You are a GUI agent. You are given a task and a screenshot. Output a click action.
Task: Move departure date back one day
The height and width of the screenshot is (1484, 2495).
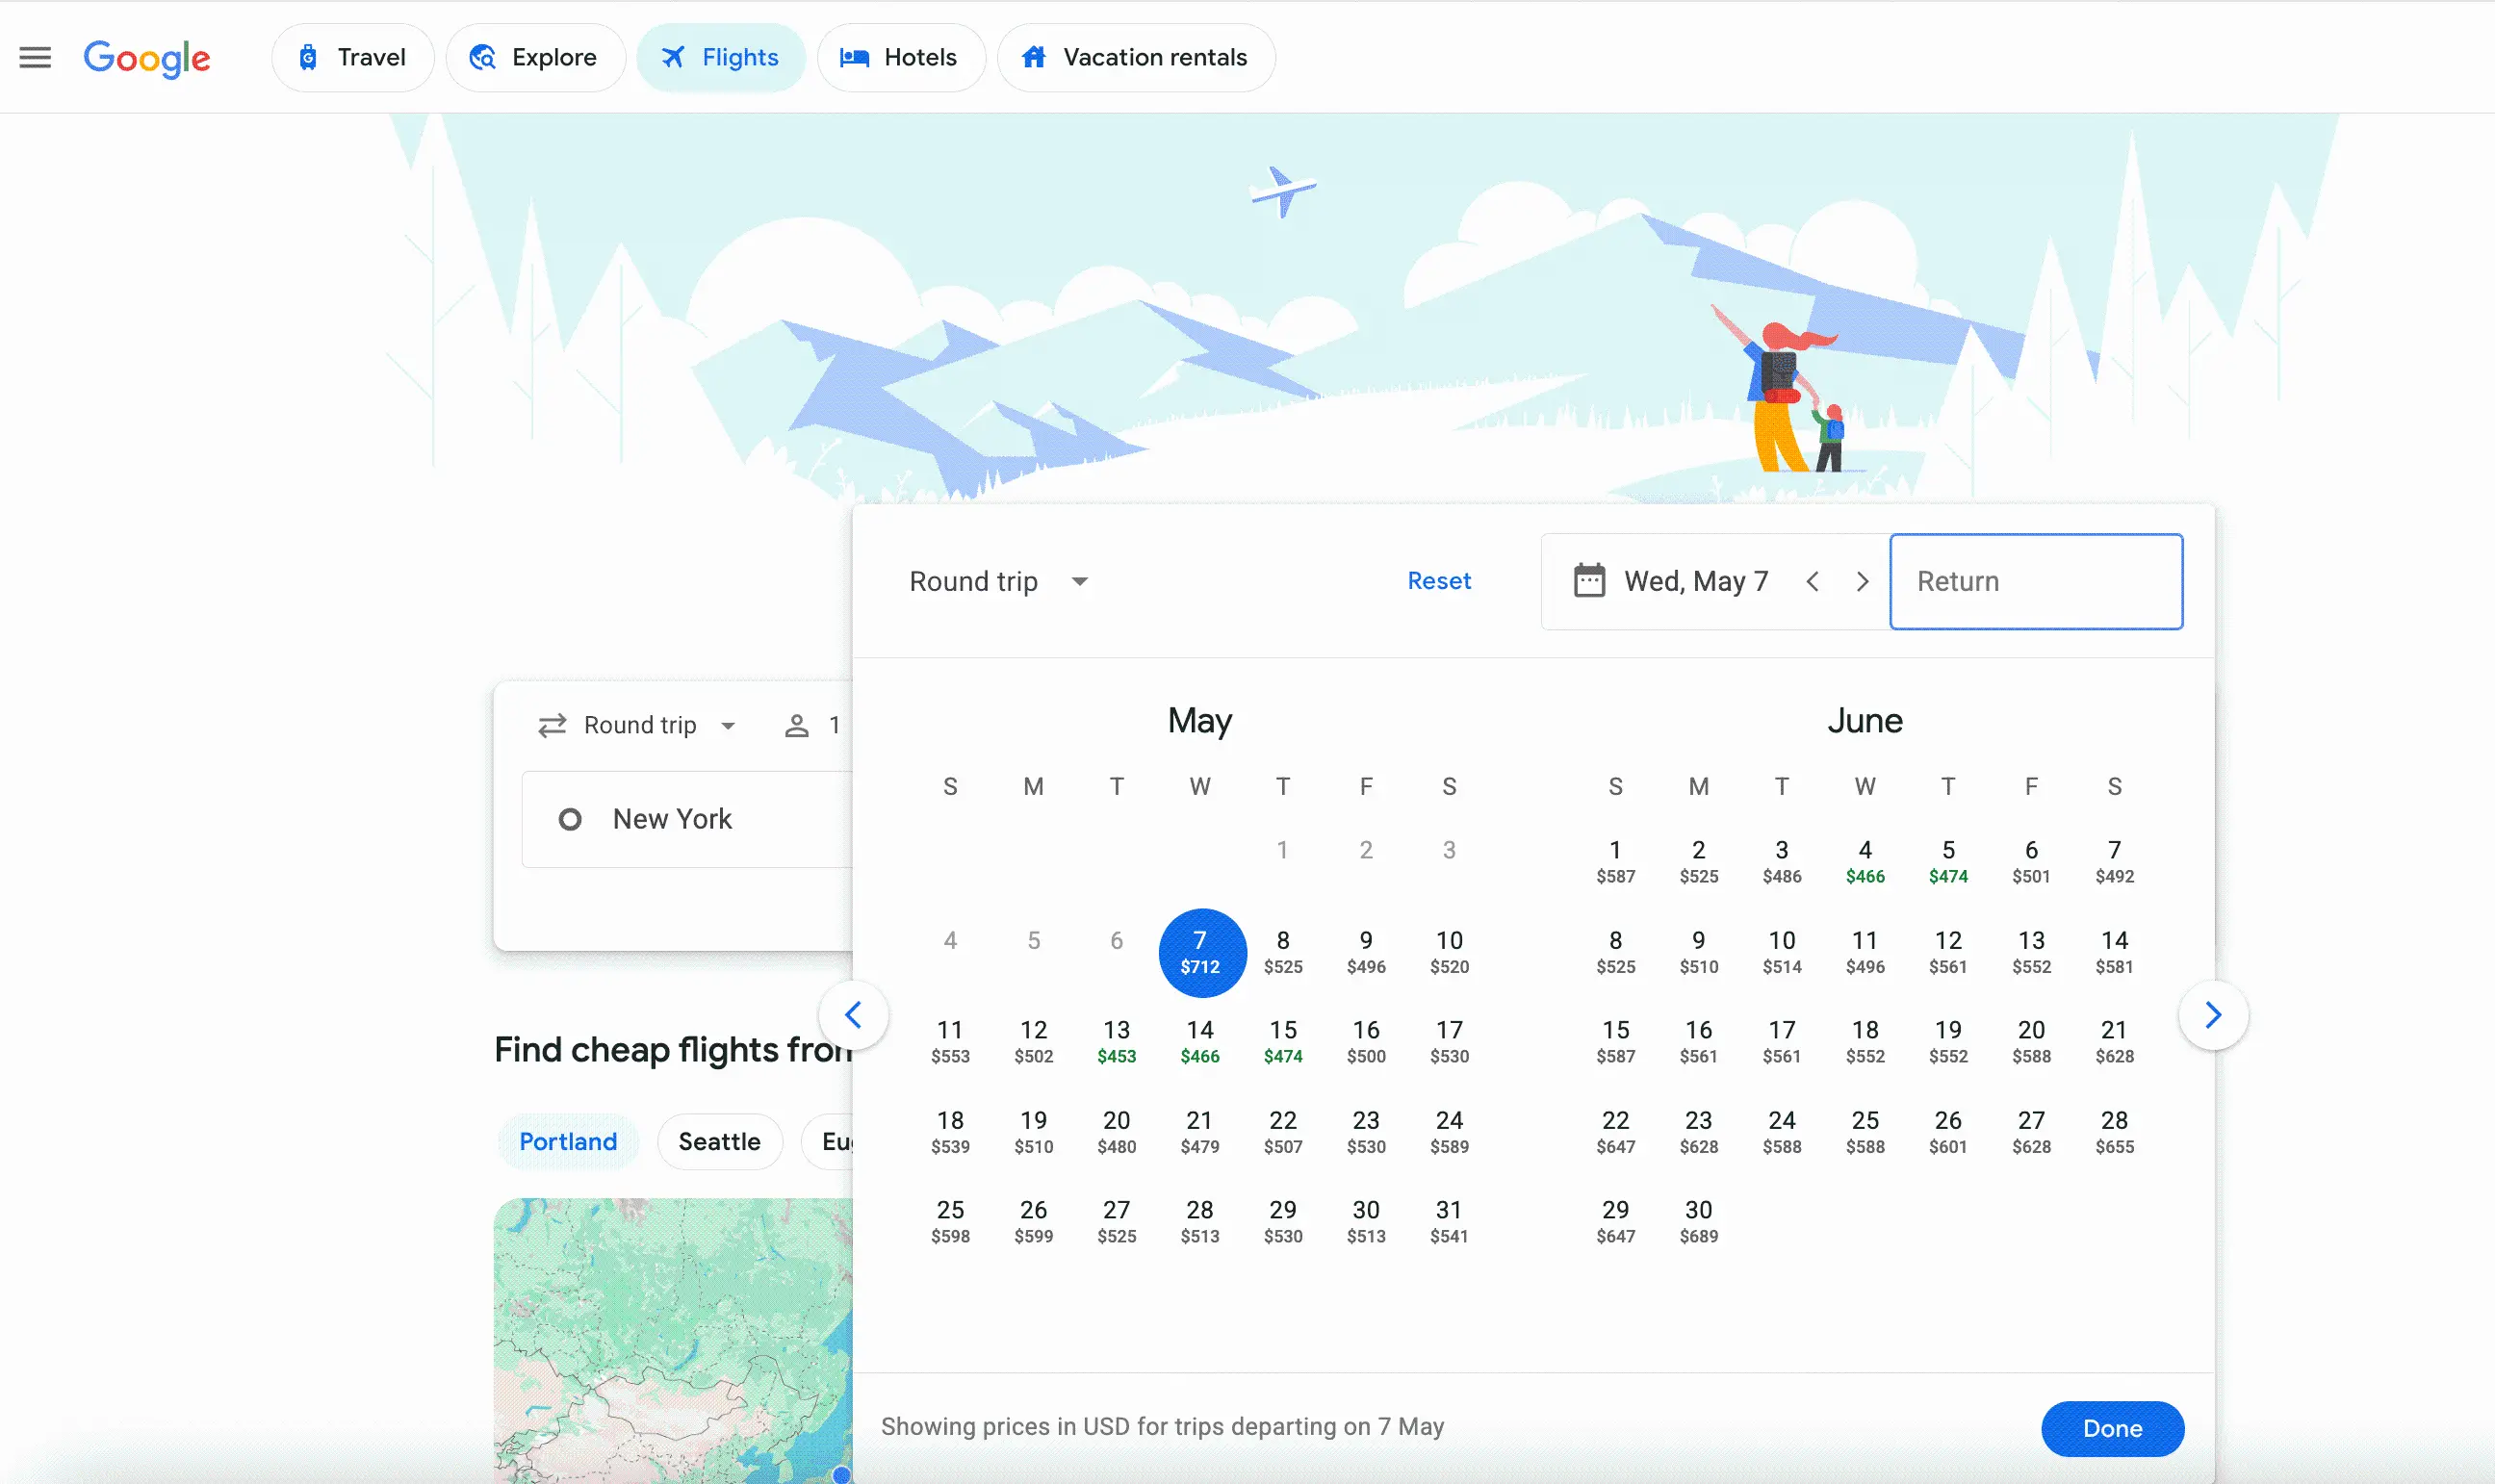1812,581
